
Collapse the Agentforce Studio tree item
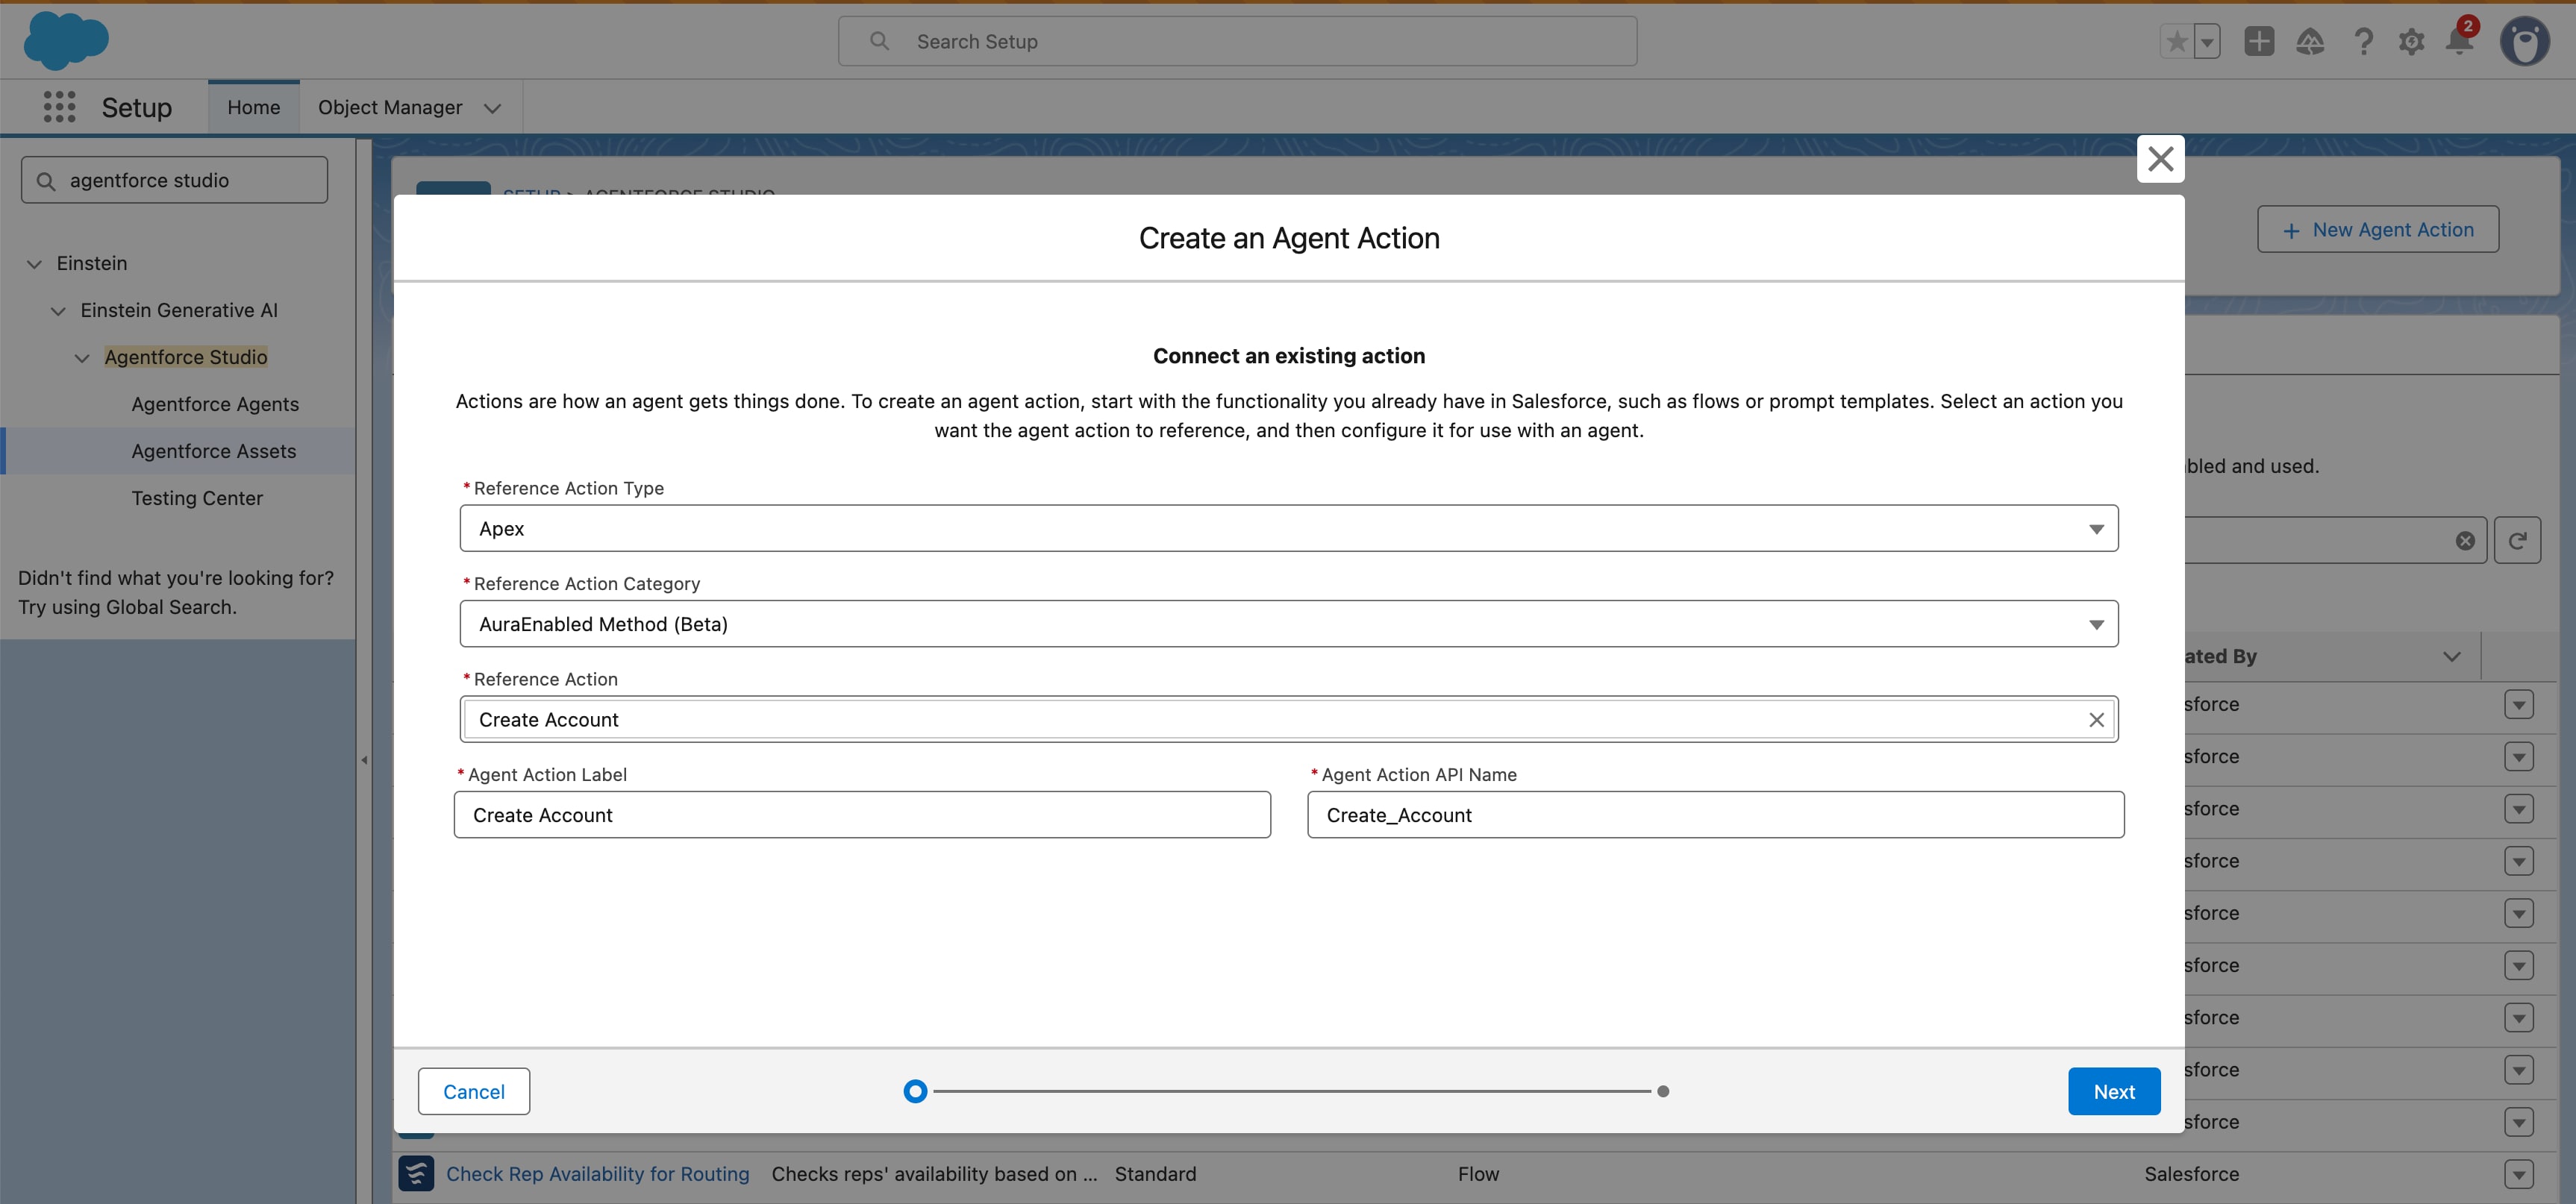[x=81, y=357]
